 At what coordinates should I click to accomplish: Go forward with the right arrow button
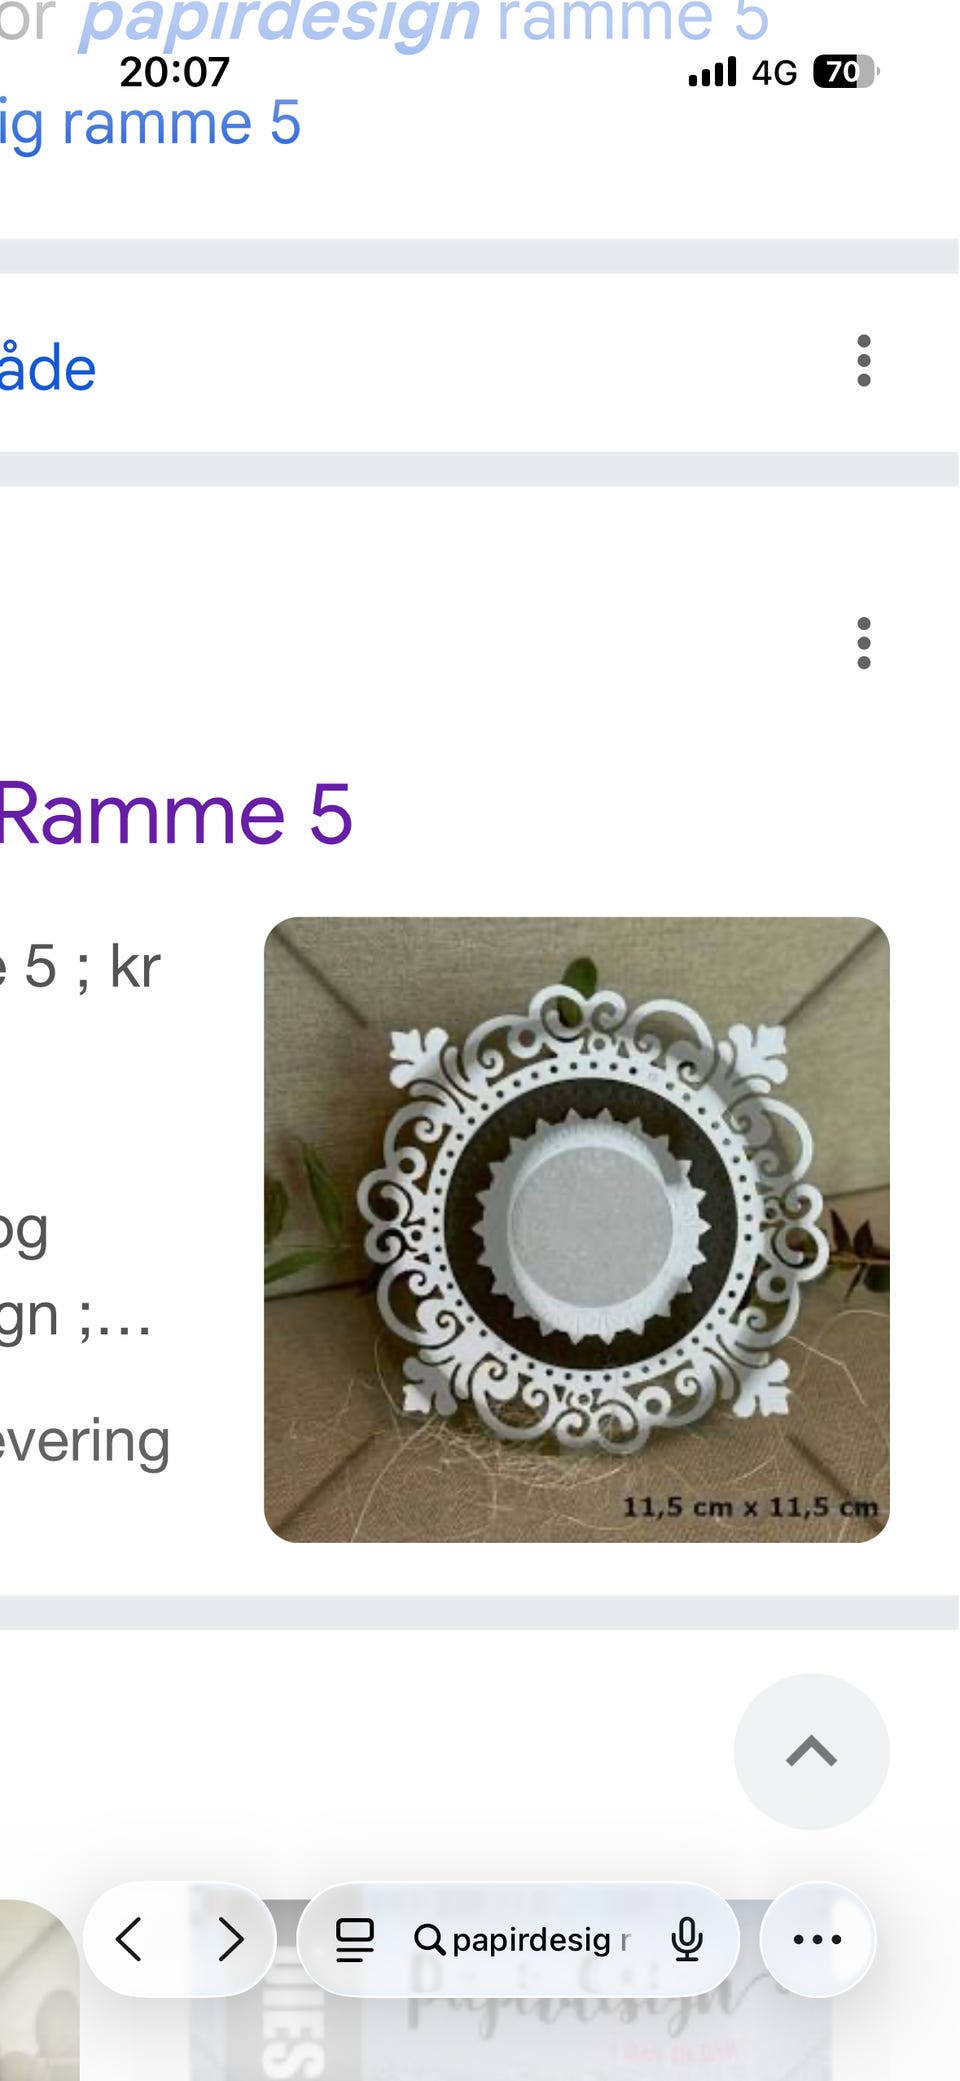pos(231,1939)
